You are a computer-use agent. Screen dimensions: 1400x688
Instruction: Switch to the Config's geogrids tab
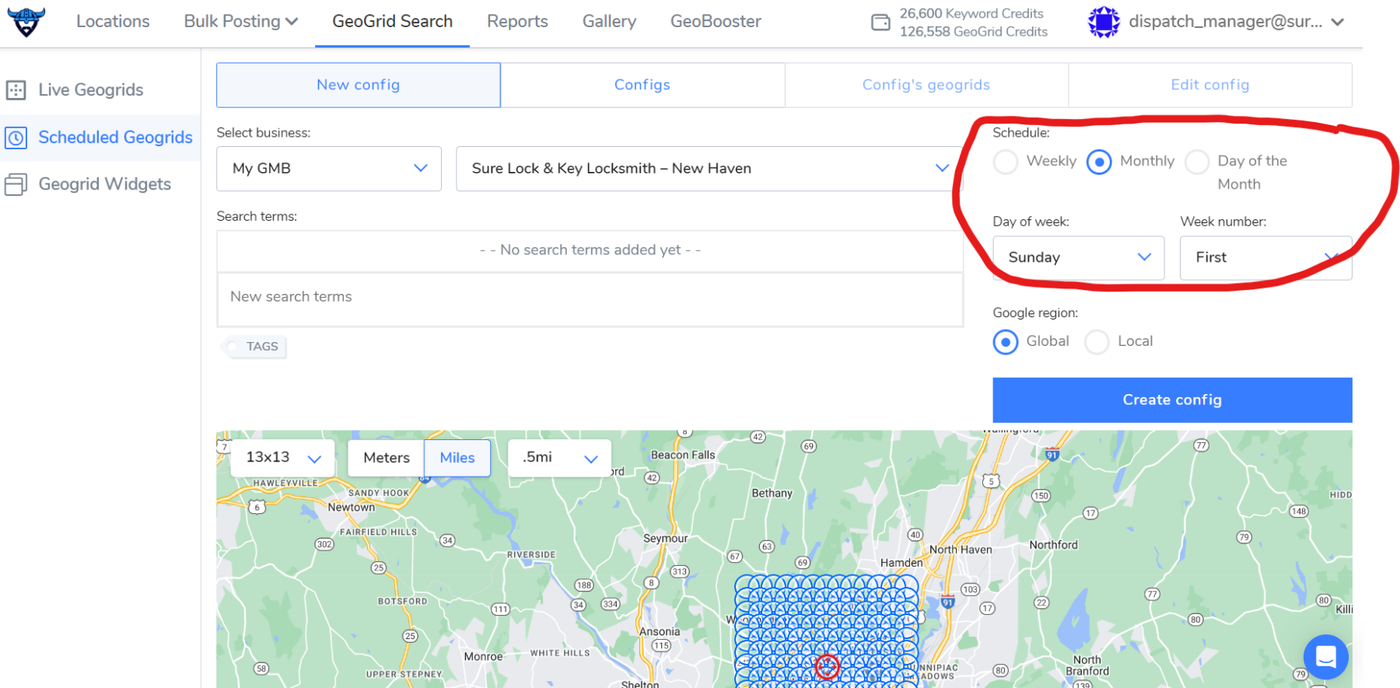(x=926, y=85)
